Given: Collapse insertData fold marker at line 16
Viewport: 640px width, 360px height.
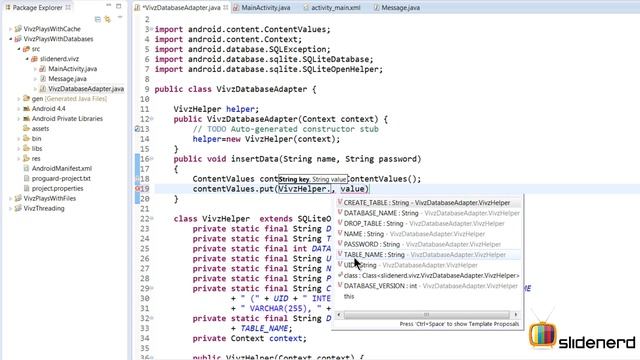Looking at the screenshot, I should tap(151, 159).
